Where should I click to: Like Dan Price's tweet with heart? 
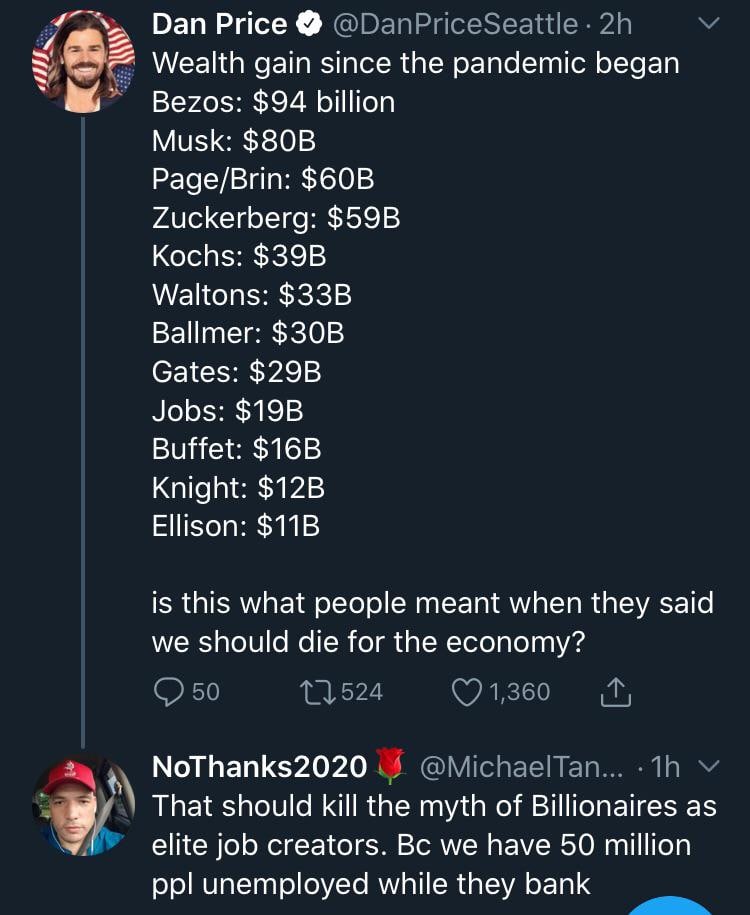pos(467,691)
